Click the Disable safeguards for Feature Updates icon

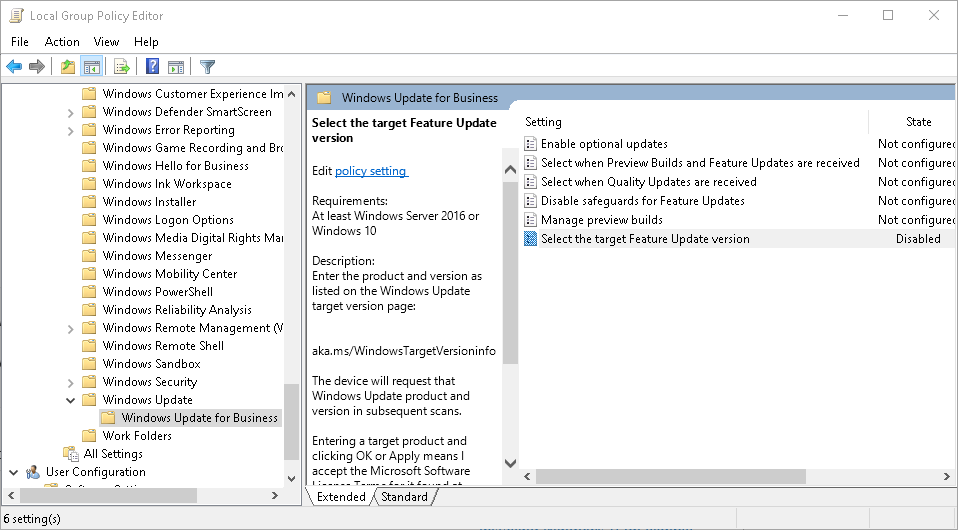530,201
